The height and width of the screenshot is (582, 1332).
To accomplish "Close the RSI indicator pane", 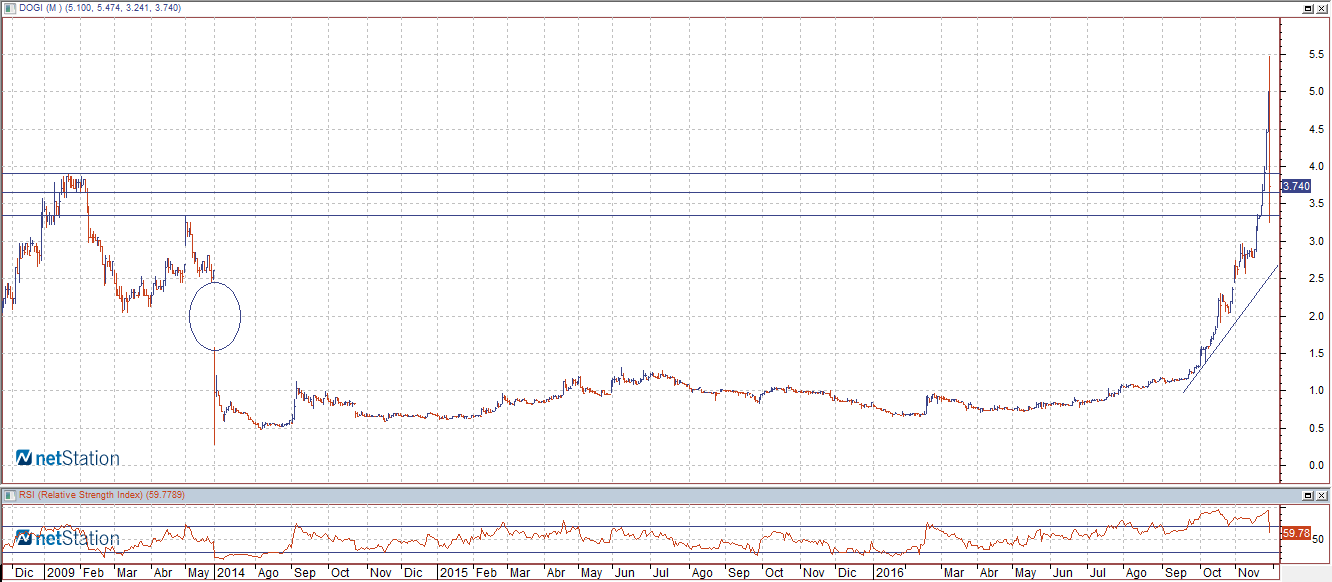I will (x=1322, y=495).
